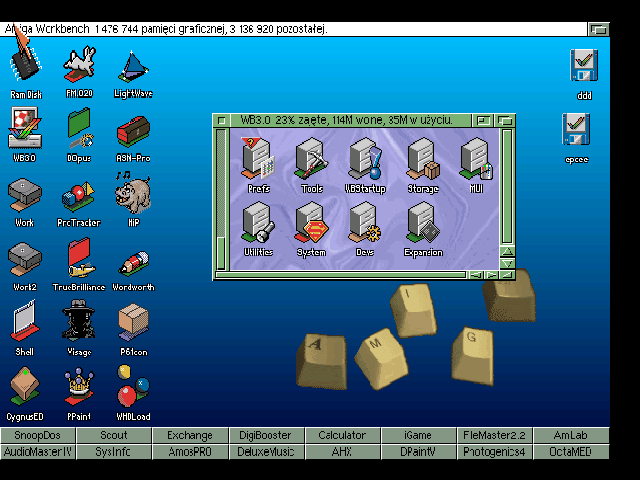Launch FileMaster2.2 from the dock
Image resolution: width=640 pixels, height=480 pixels.
(x=494, y=435)
